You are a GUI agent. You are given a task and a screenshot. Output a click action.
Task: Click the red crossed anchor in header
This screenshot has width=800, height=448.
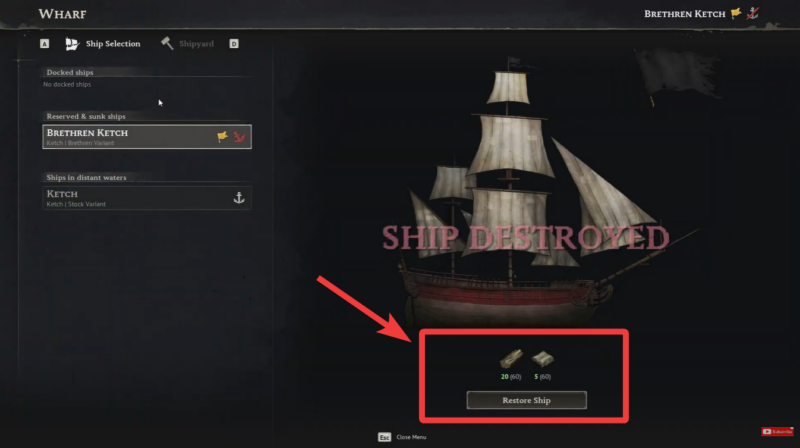[753, 14]
